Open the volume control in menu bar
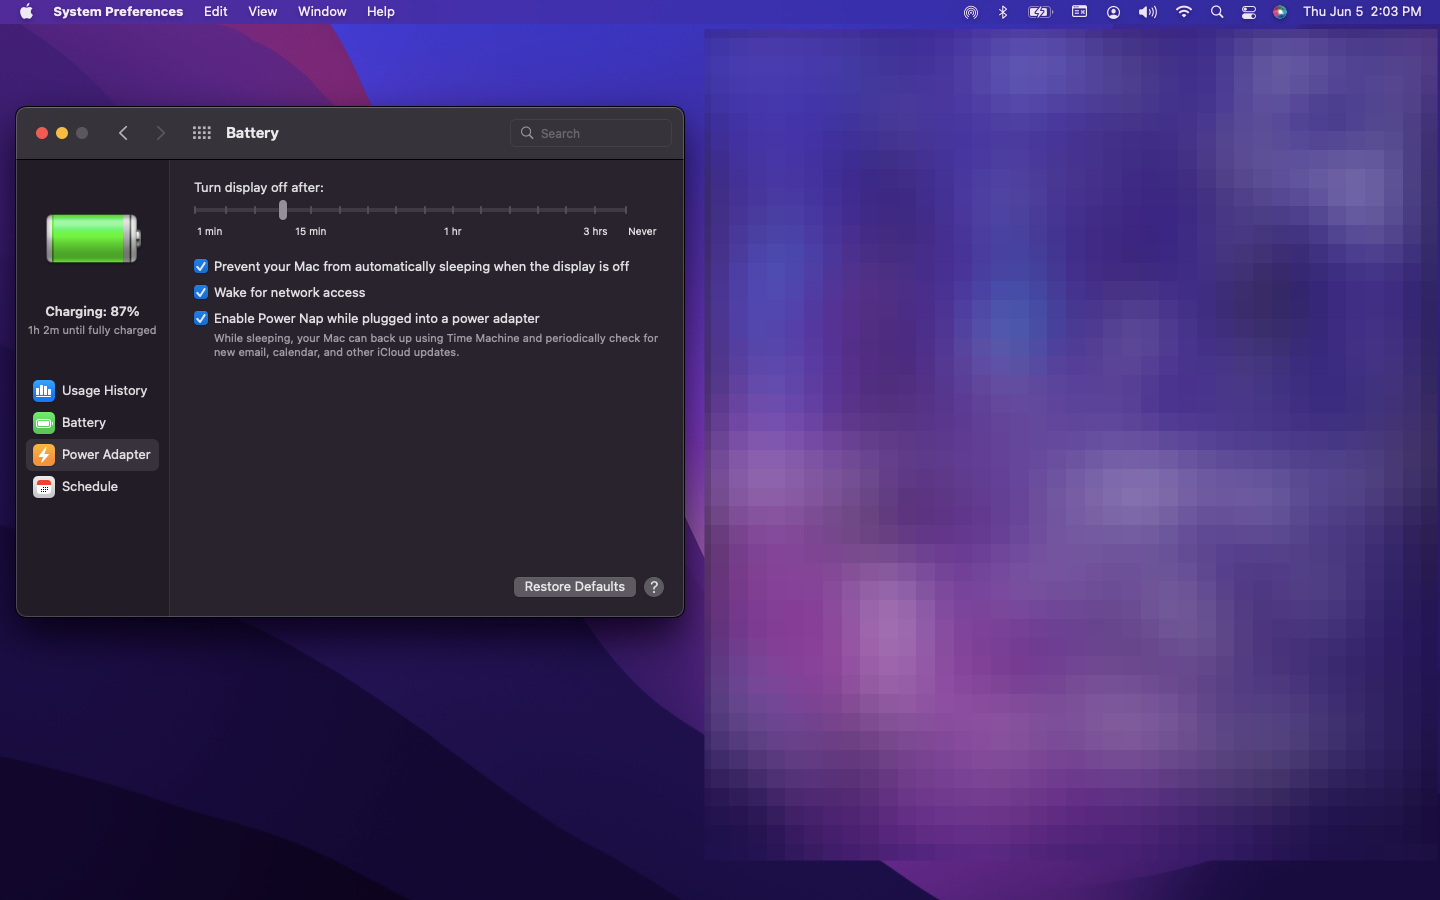Screen dimensions: 1440x900 1147,12
